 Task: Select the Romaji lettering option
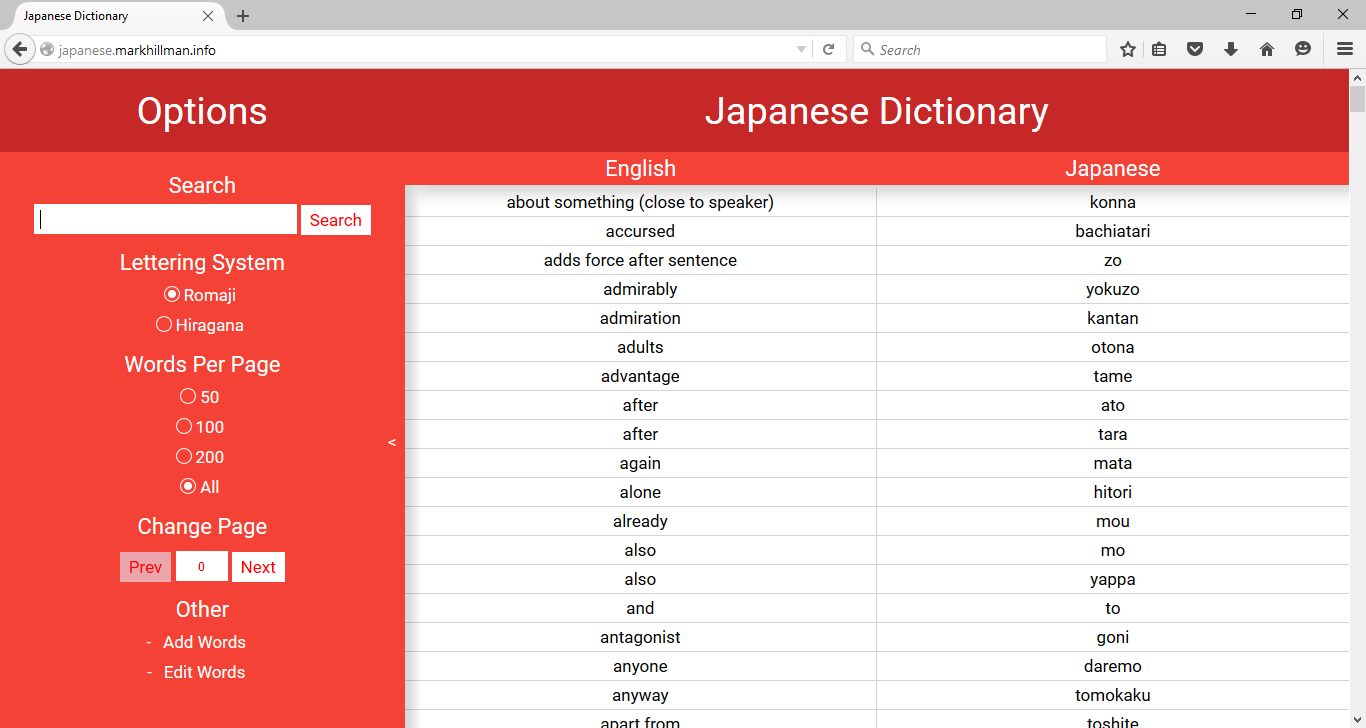click(x=172, y=295)
